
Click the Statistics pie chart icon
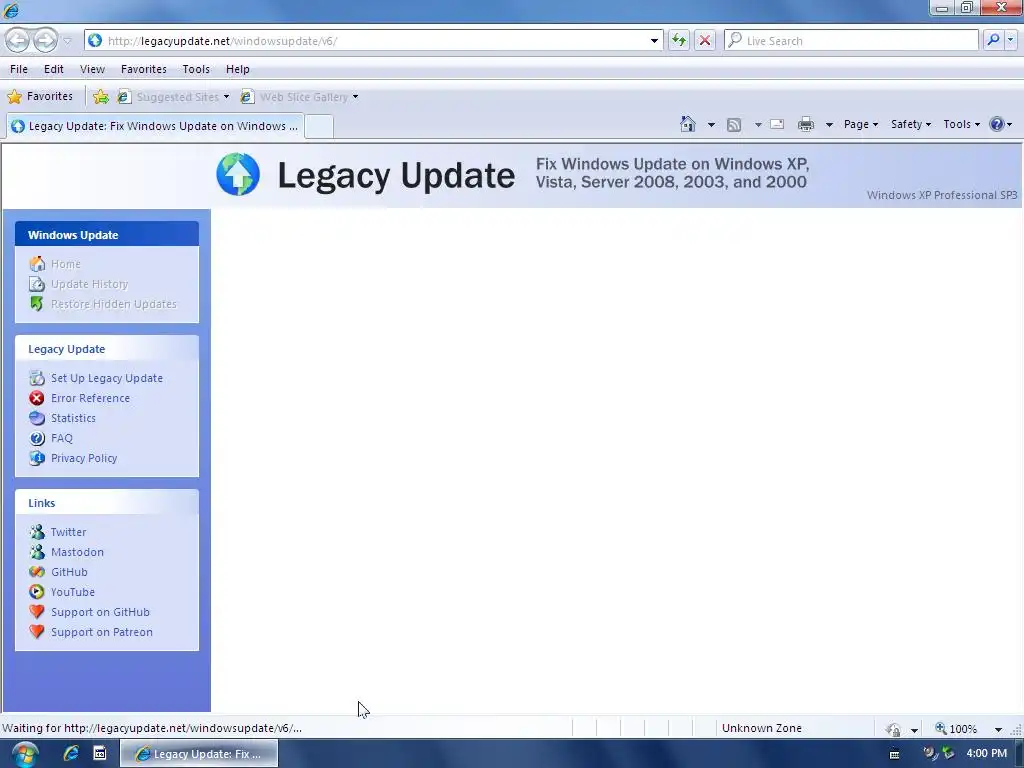[37, 418]
